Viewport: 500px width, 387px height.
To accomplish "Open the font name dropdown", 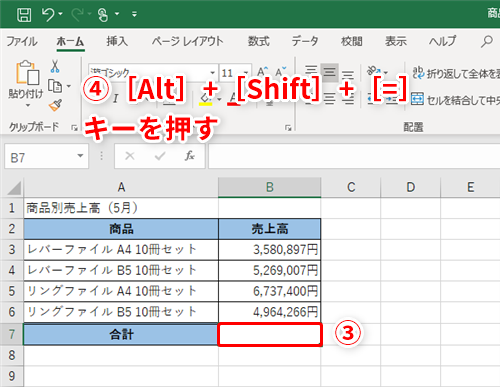I will [212, 73].
